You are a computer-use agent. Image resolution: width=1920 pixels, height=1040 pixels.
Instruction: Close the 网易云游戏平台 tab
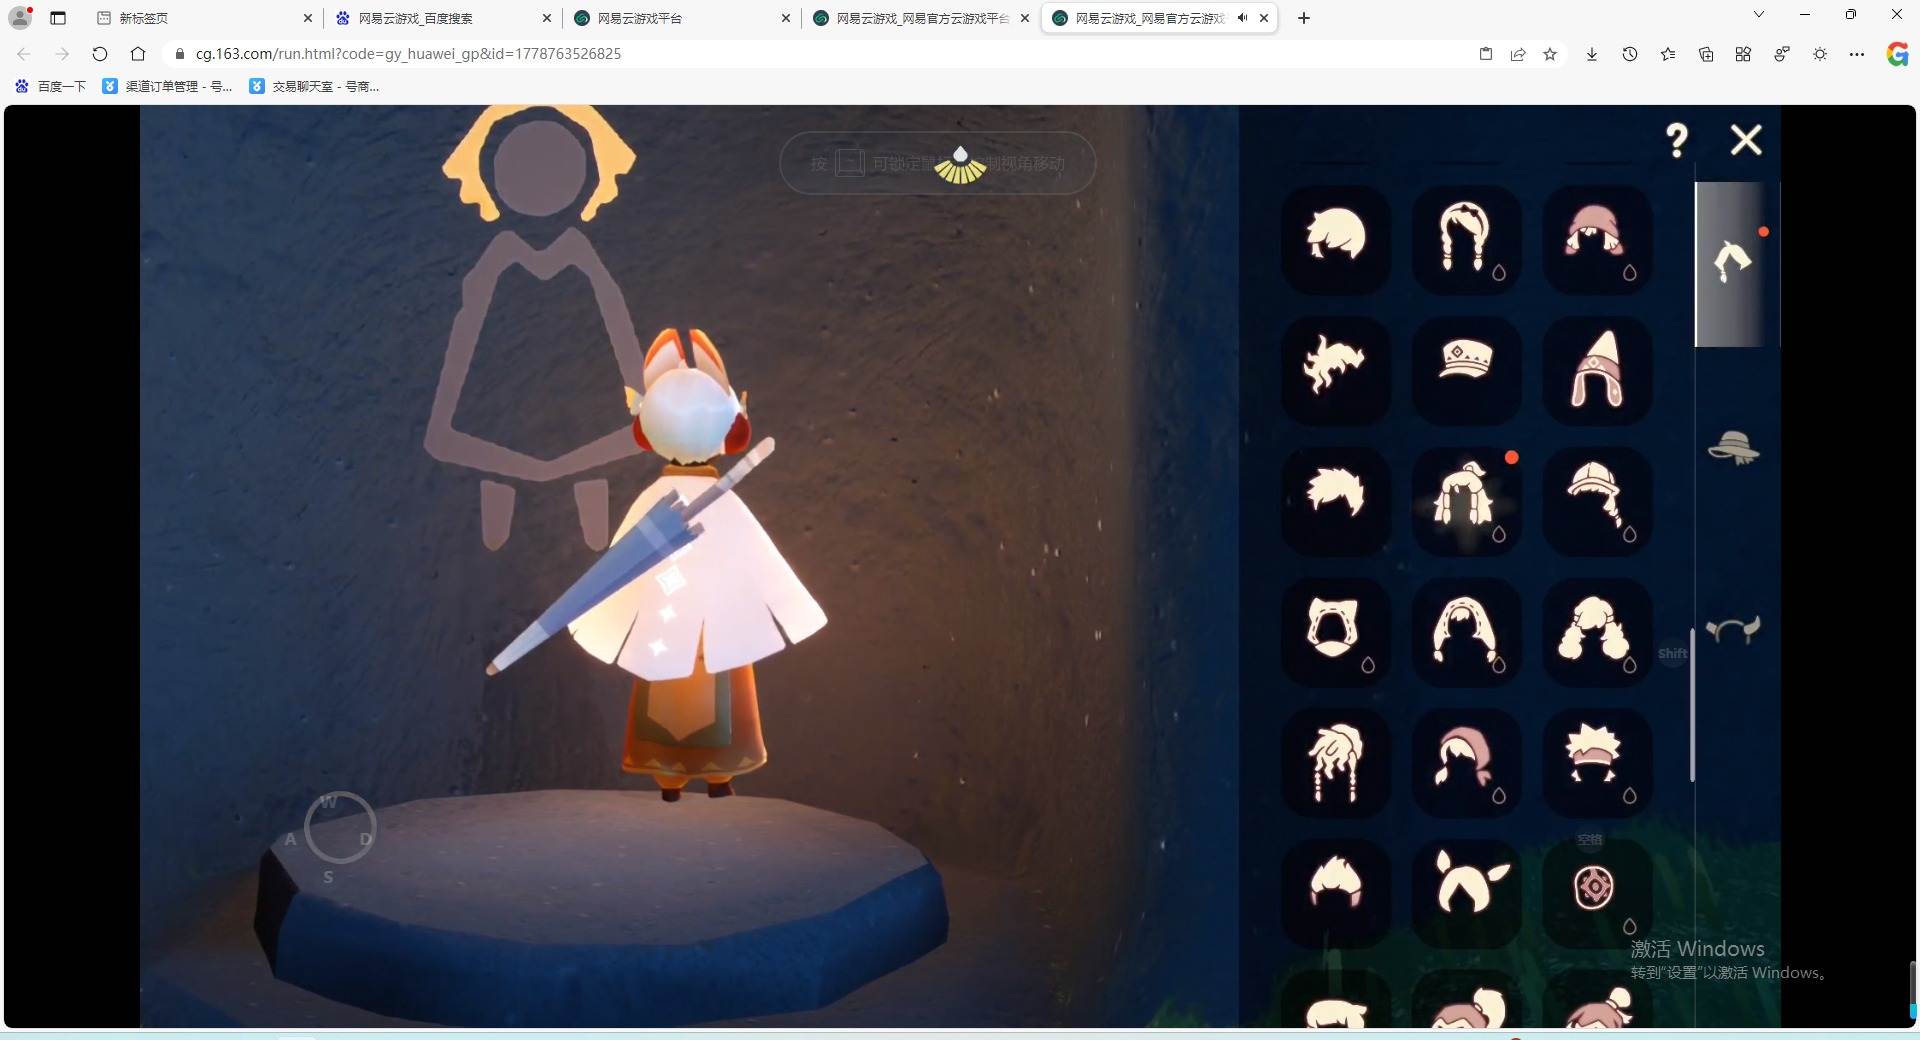tap(786, 18)
